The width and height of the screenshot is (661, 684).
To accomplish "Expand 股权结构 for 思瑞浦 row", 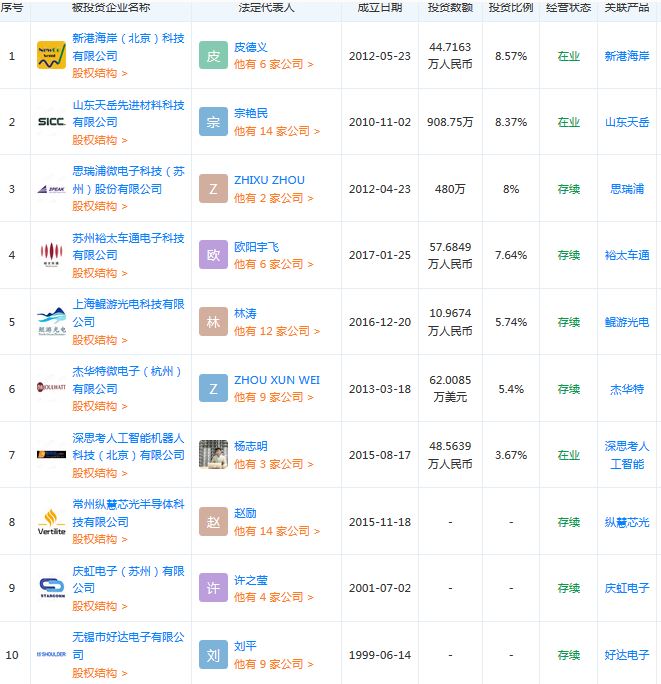I will pyautogui.click(x=99, y=206).
